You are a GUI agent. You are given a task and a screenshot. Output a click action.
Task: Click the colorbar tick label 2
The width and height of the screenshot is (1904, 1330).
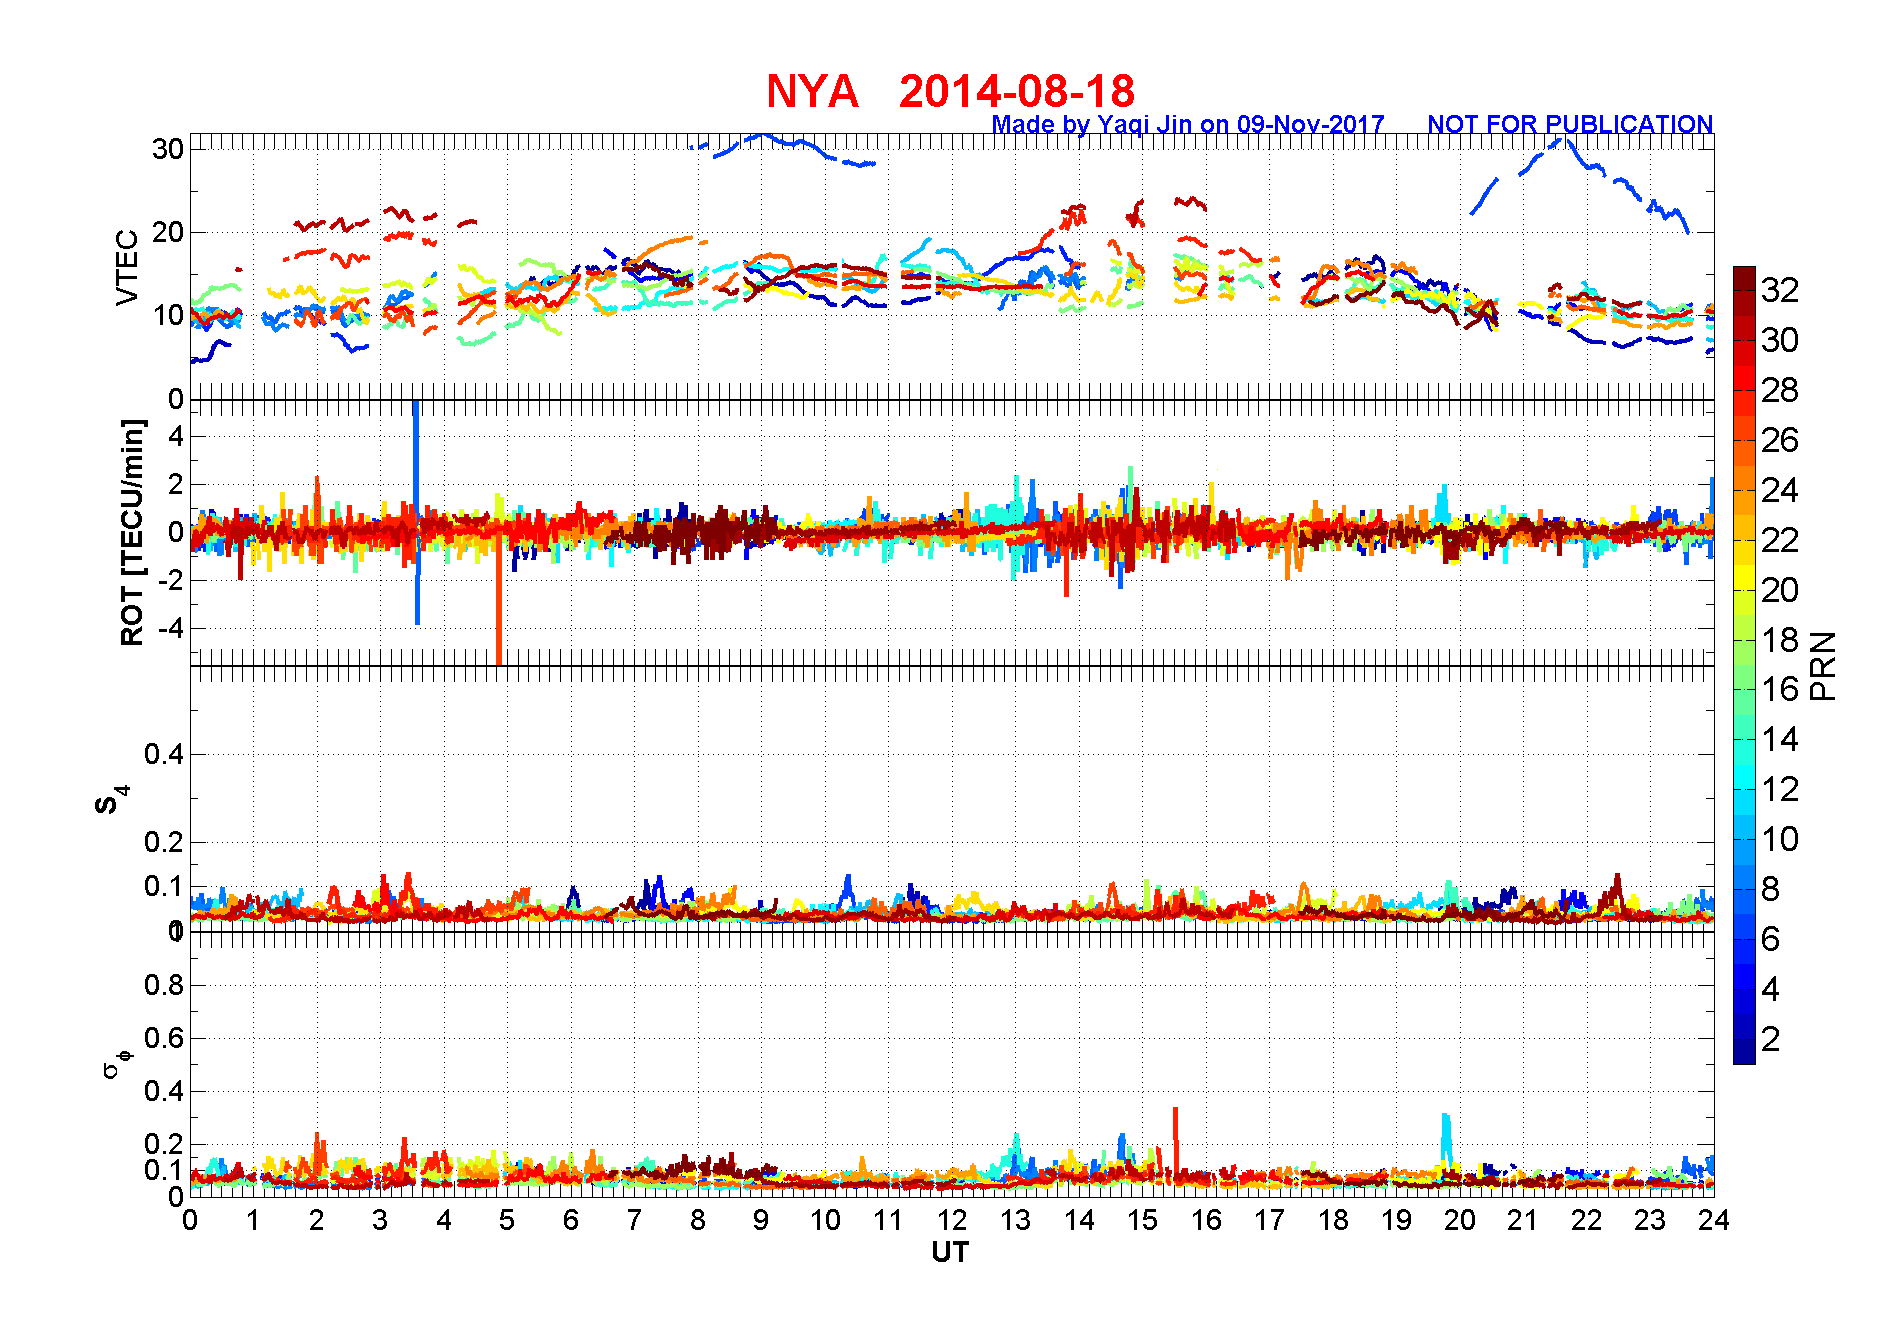pyautogui.click(x=1771, y=1039)
